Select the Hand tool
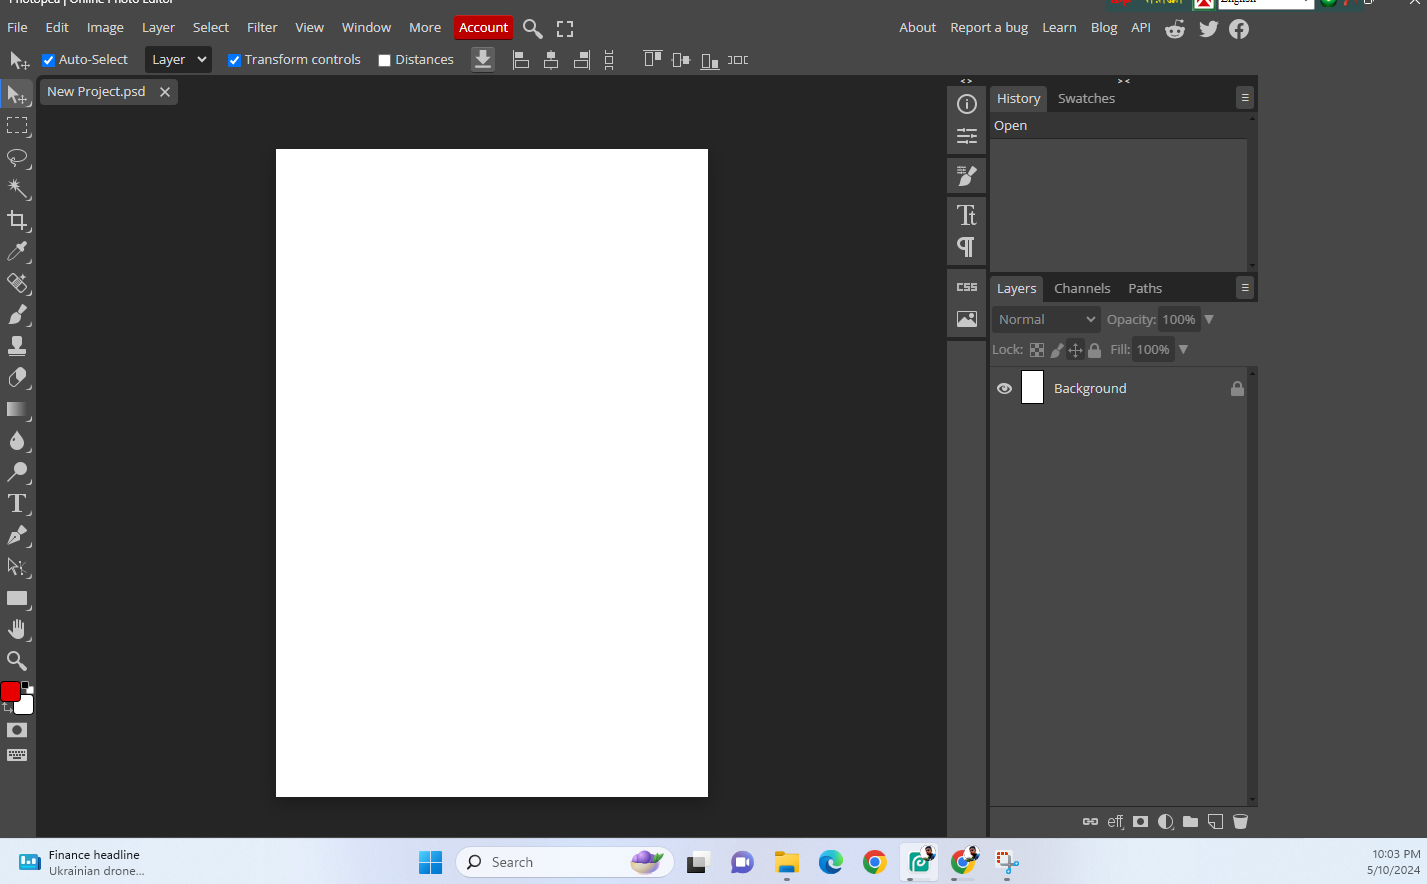1427x884 pixels. click(17, 629)
